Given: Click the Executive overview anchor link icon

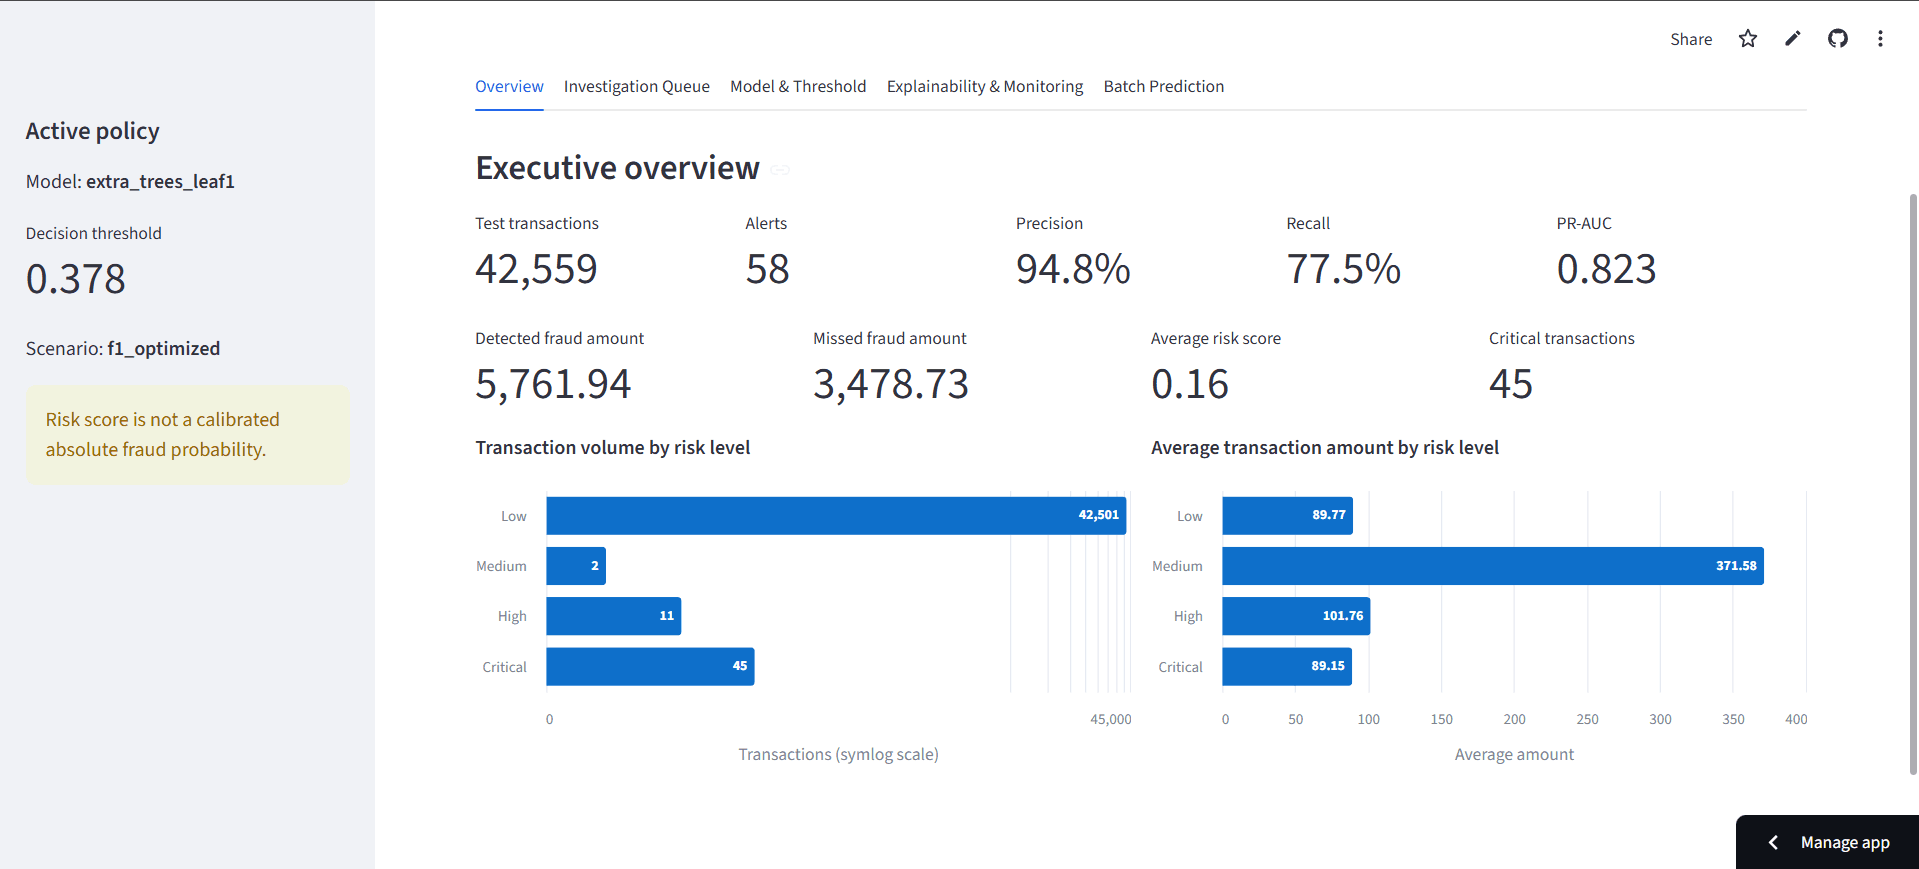Looking at the screenshot, I should [780, 170].
